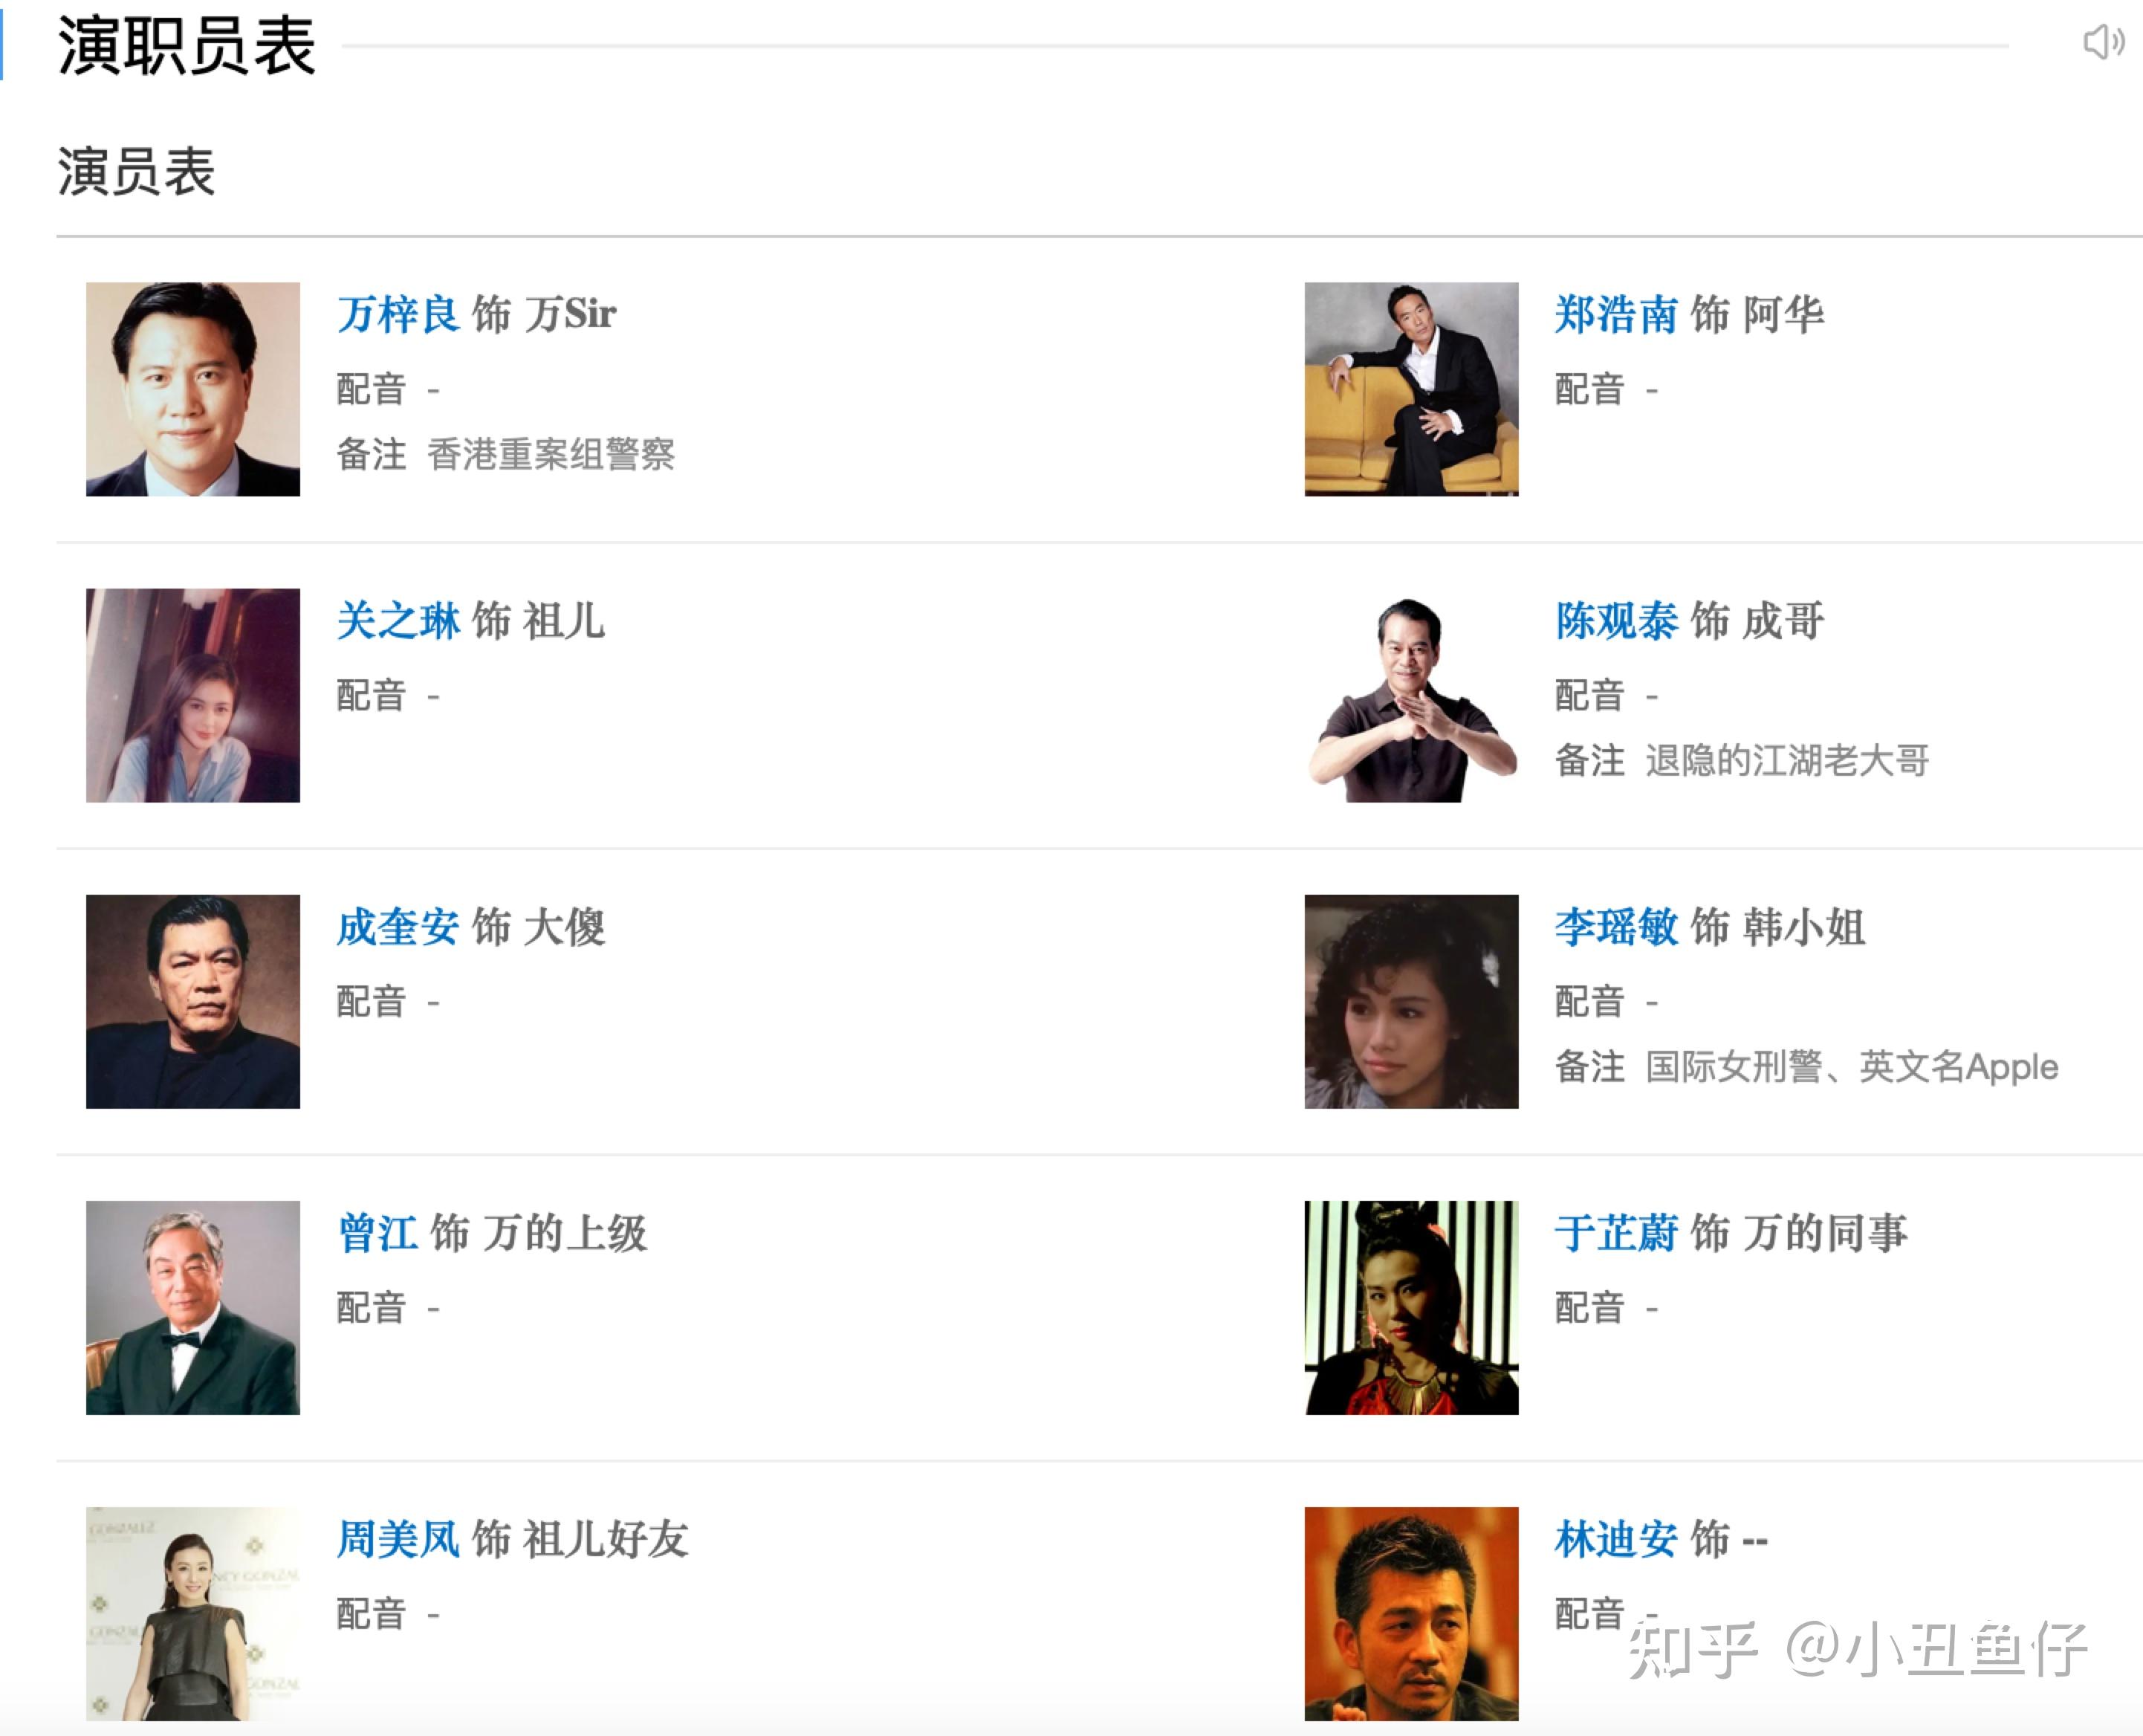The height and width of the screenshot is (1736, 2143).
Task: Open the 李瑶敏 actor link
Action: point(1615,927)
